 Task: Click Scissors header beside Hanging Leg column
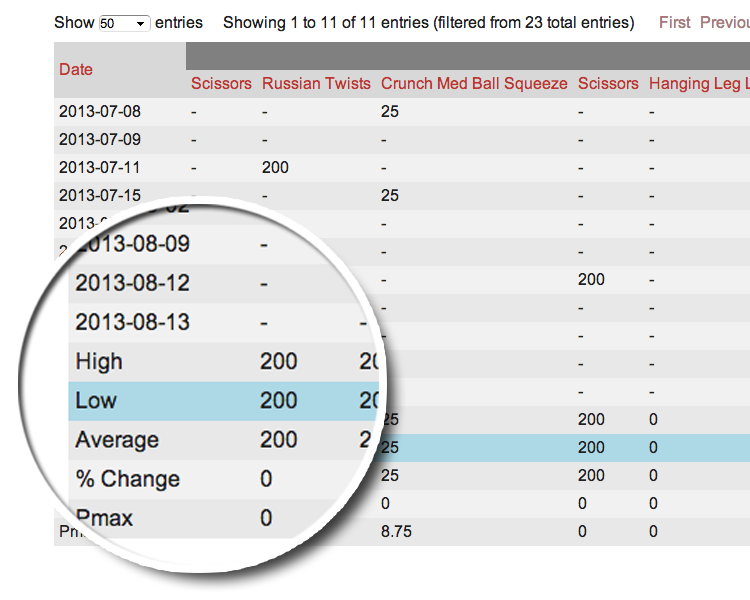[608, 84]
